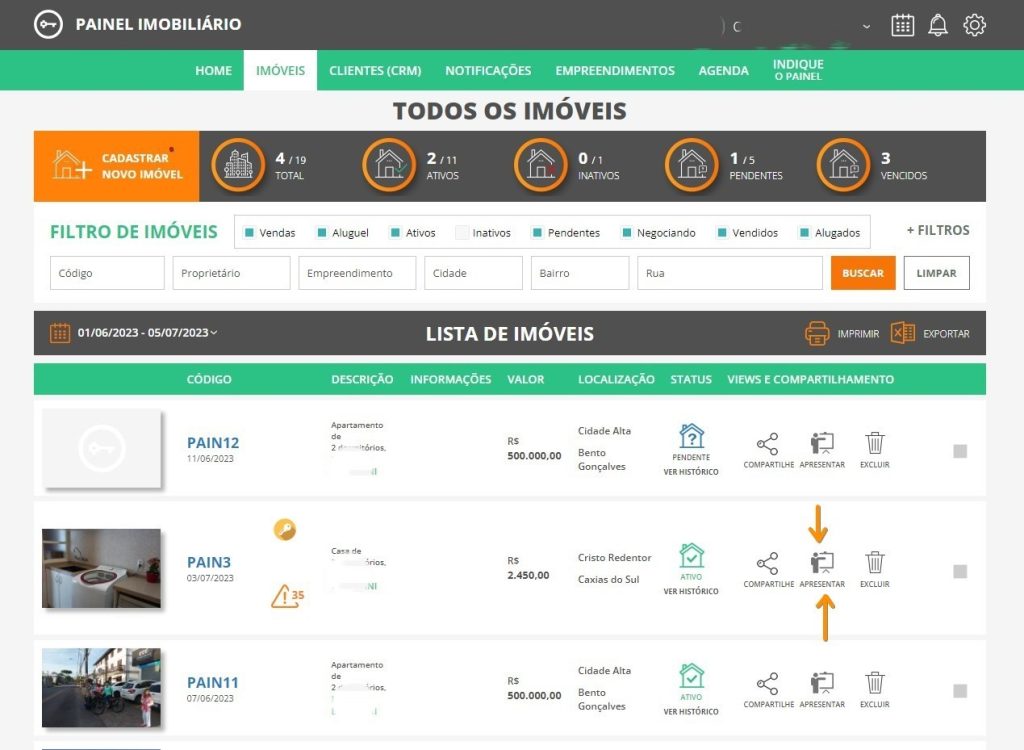This screenshot has width=1024, height=750.
Task: Click the Imprimir printer icon
Action: pyautogui.click(x=817, y=333)
